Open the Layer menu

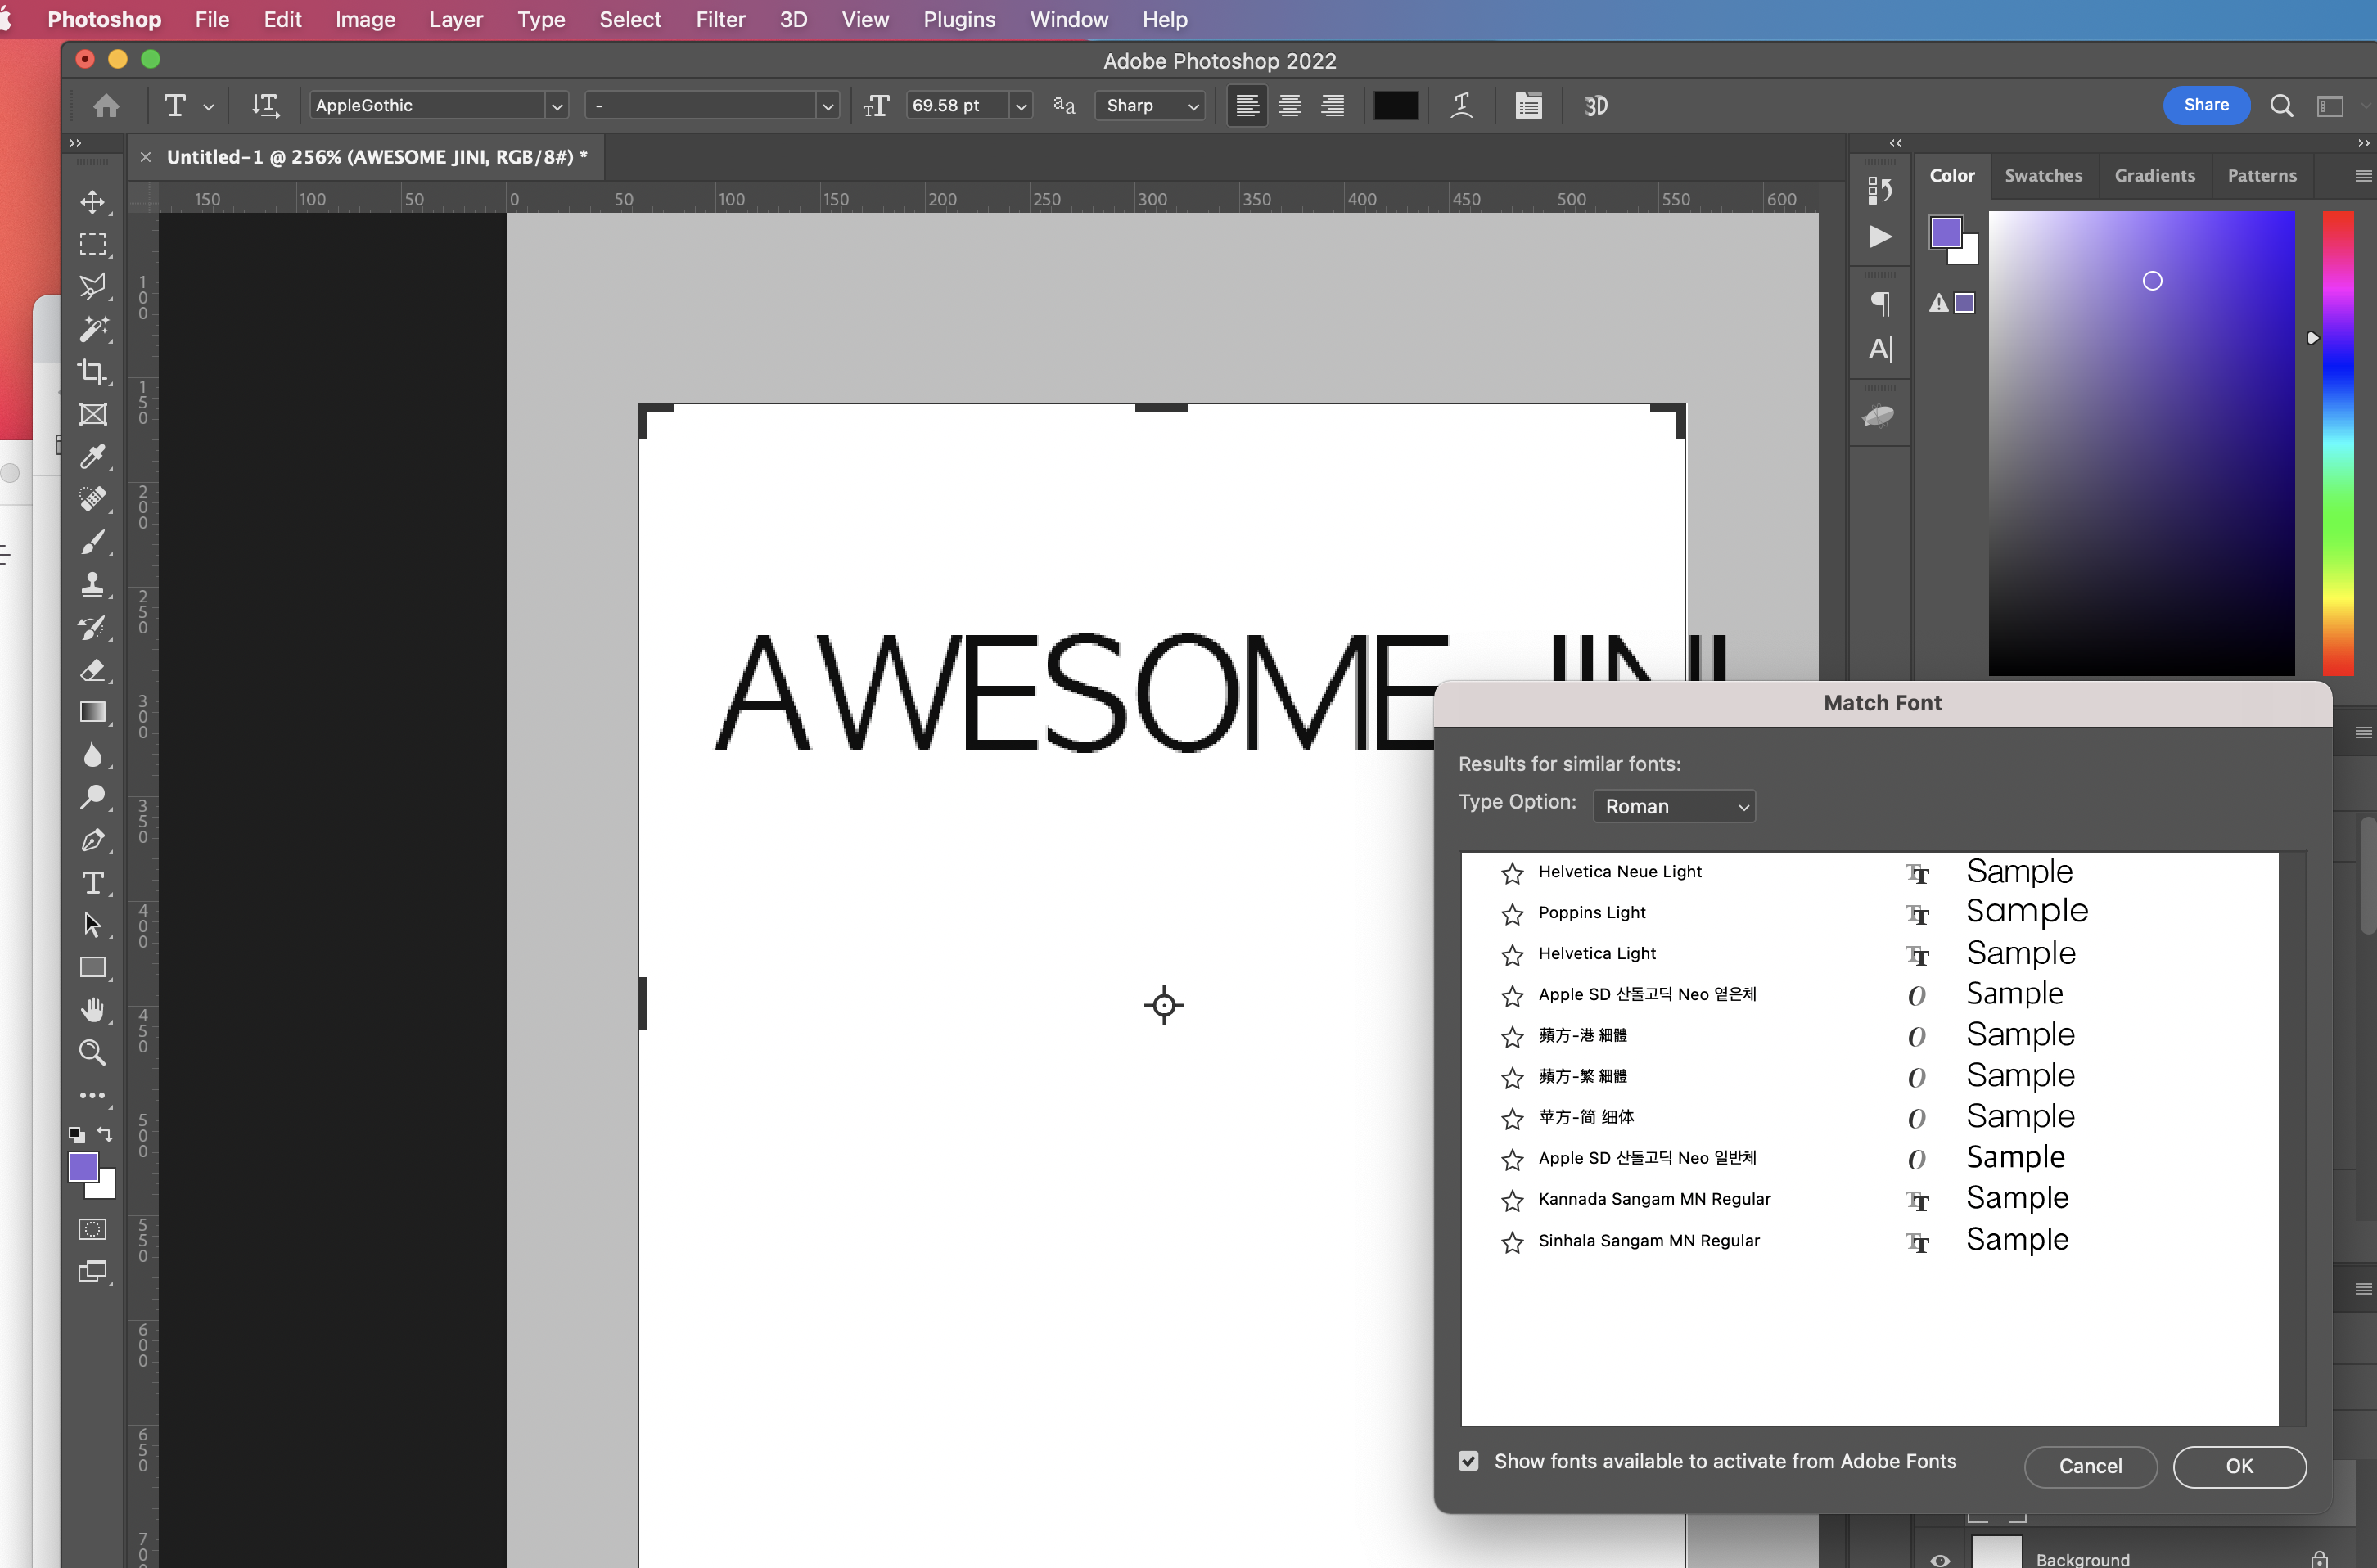coord(455,19)
